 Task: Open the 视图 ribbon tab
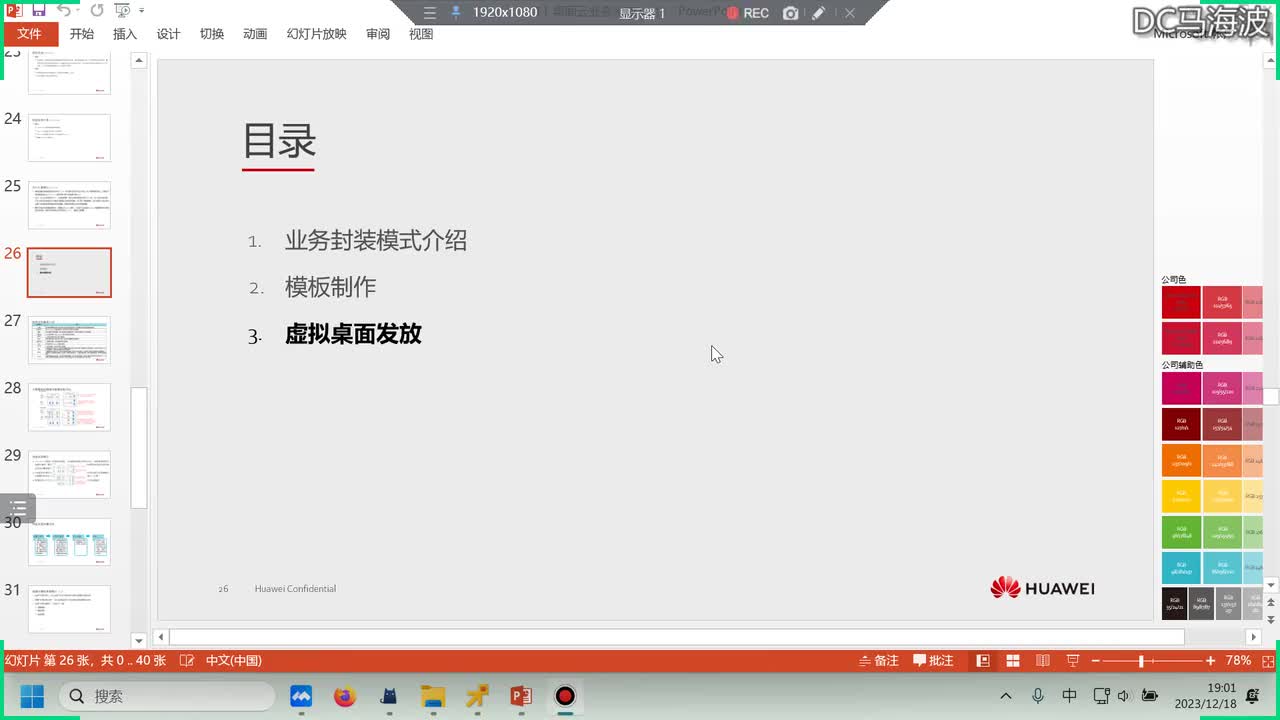(421, 34)
